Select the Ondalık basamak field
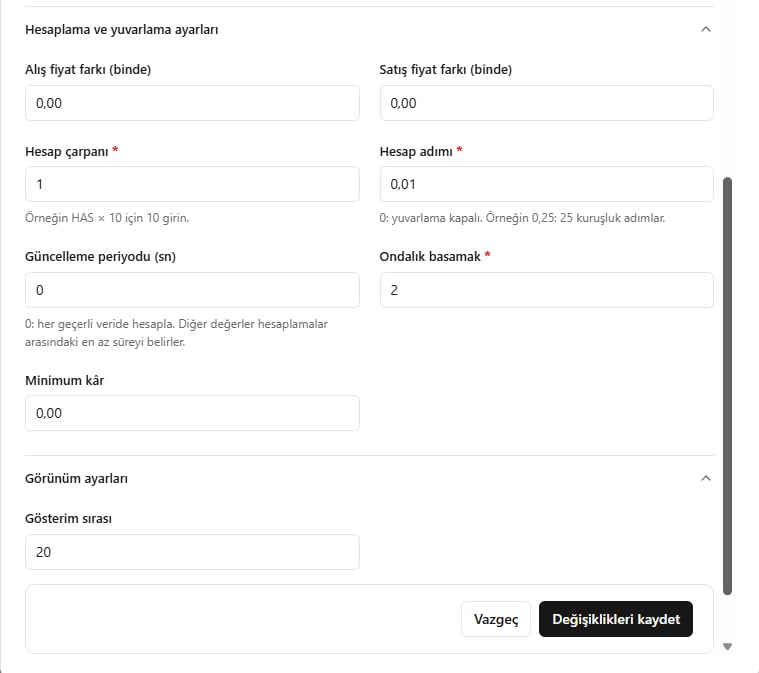Viewport: 759px width, 673px height. (546, 290)
